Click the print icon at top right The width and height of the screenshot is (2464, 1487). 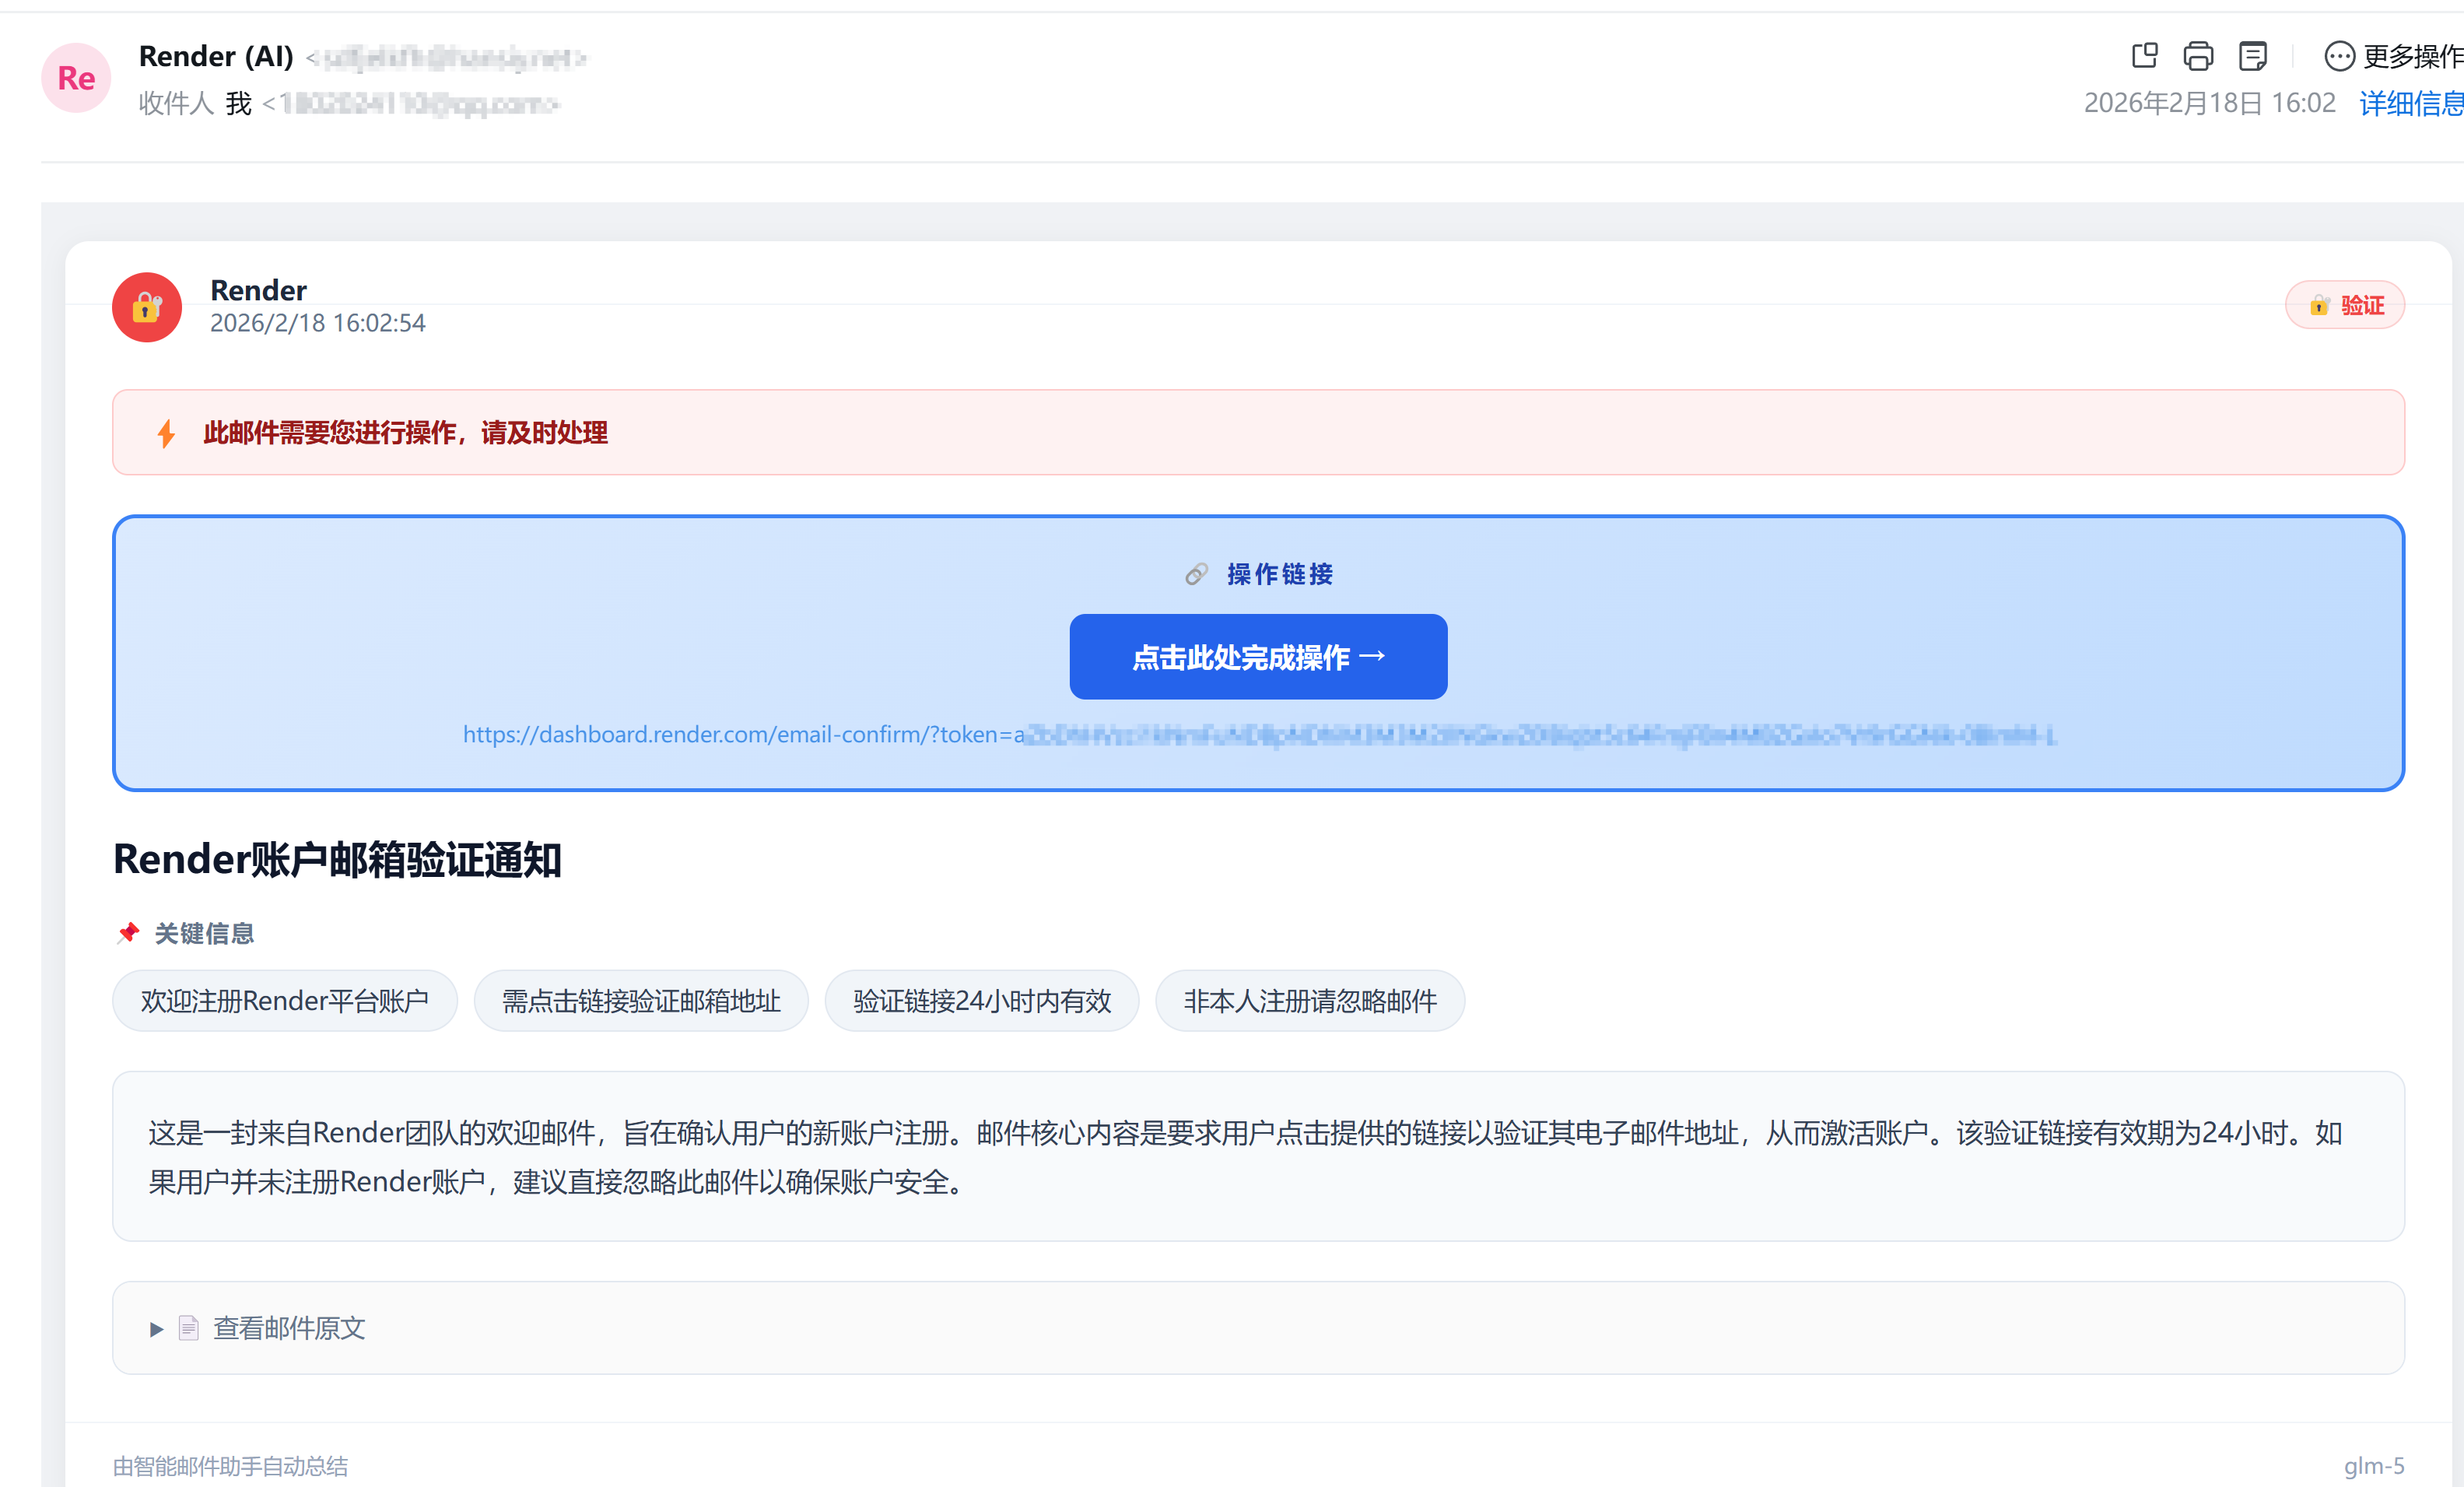click(2197, 56)
